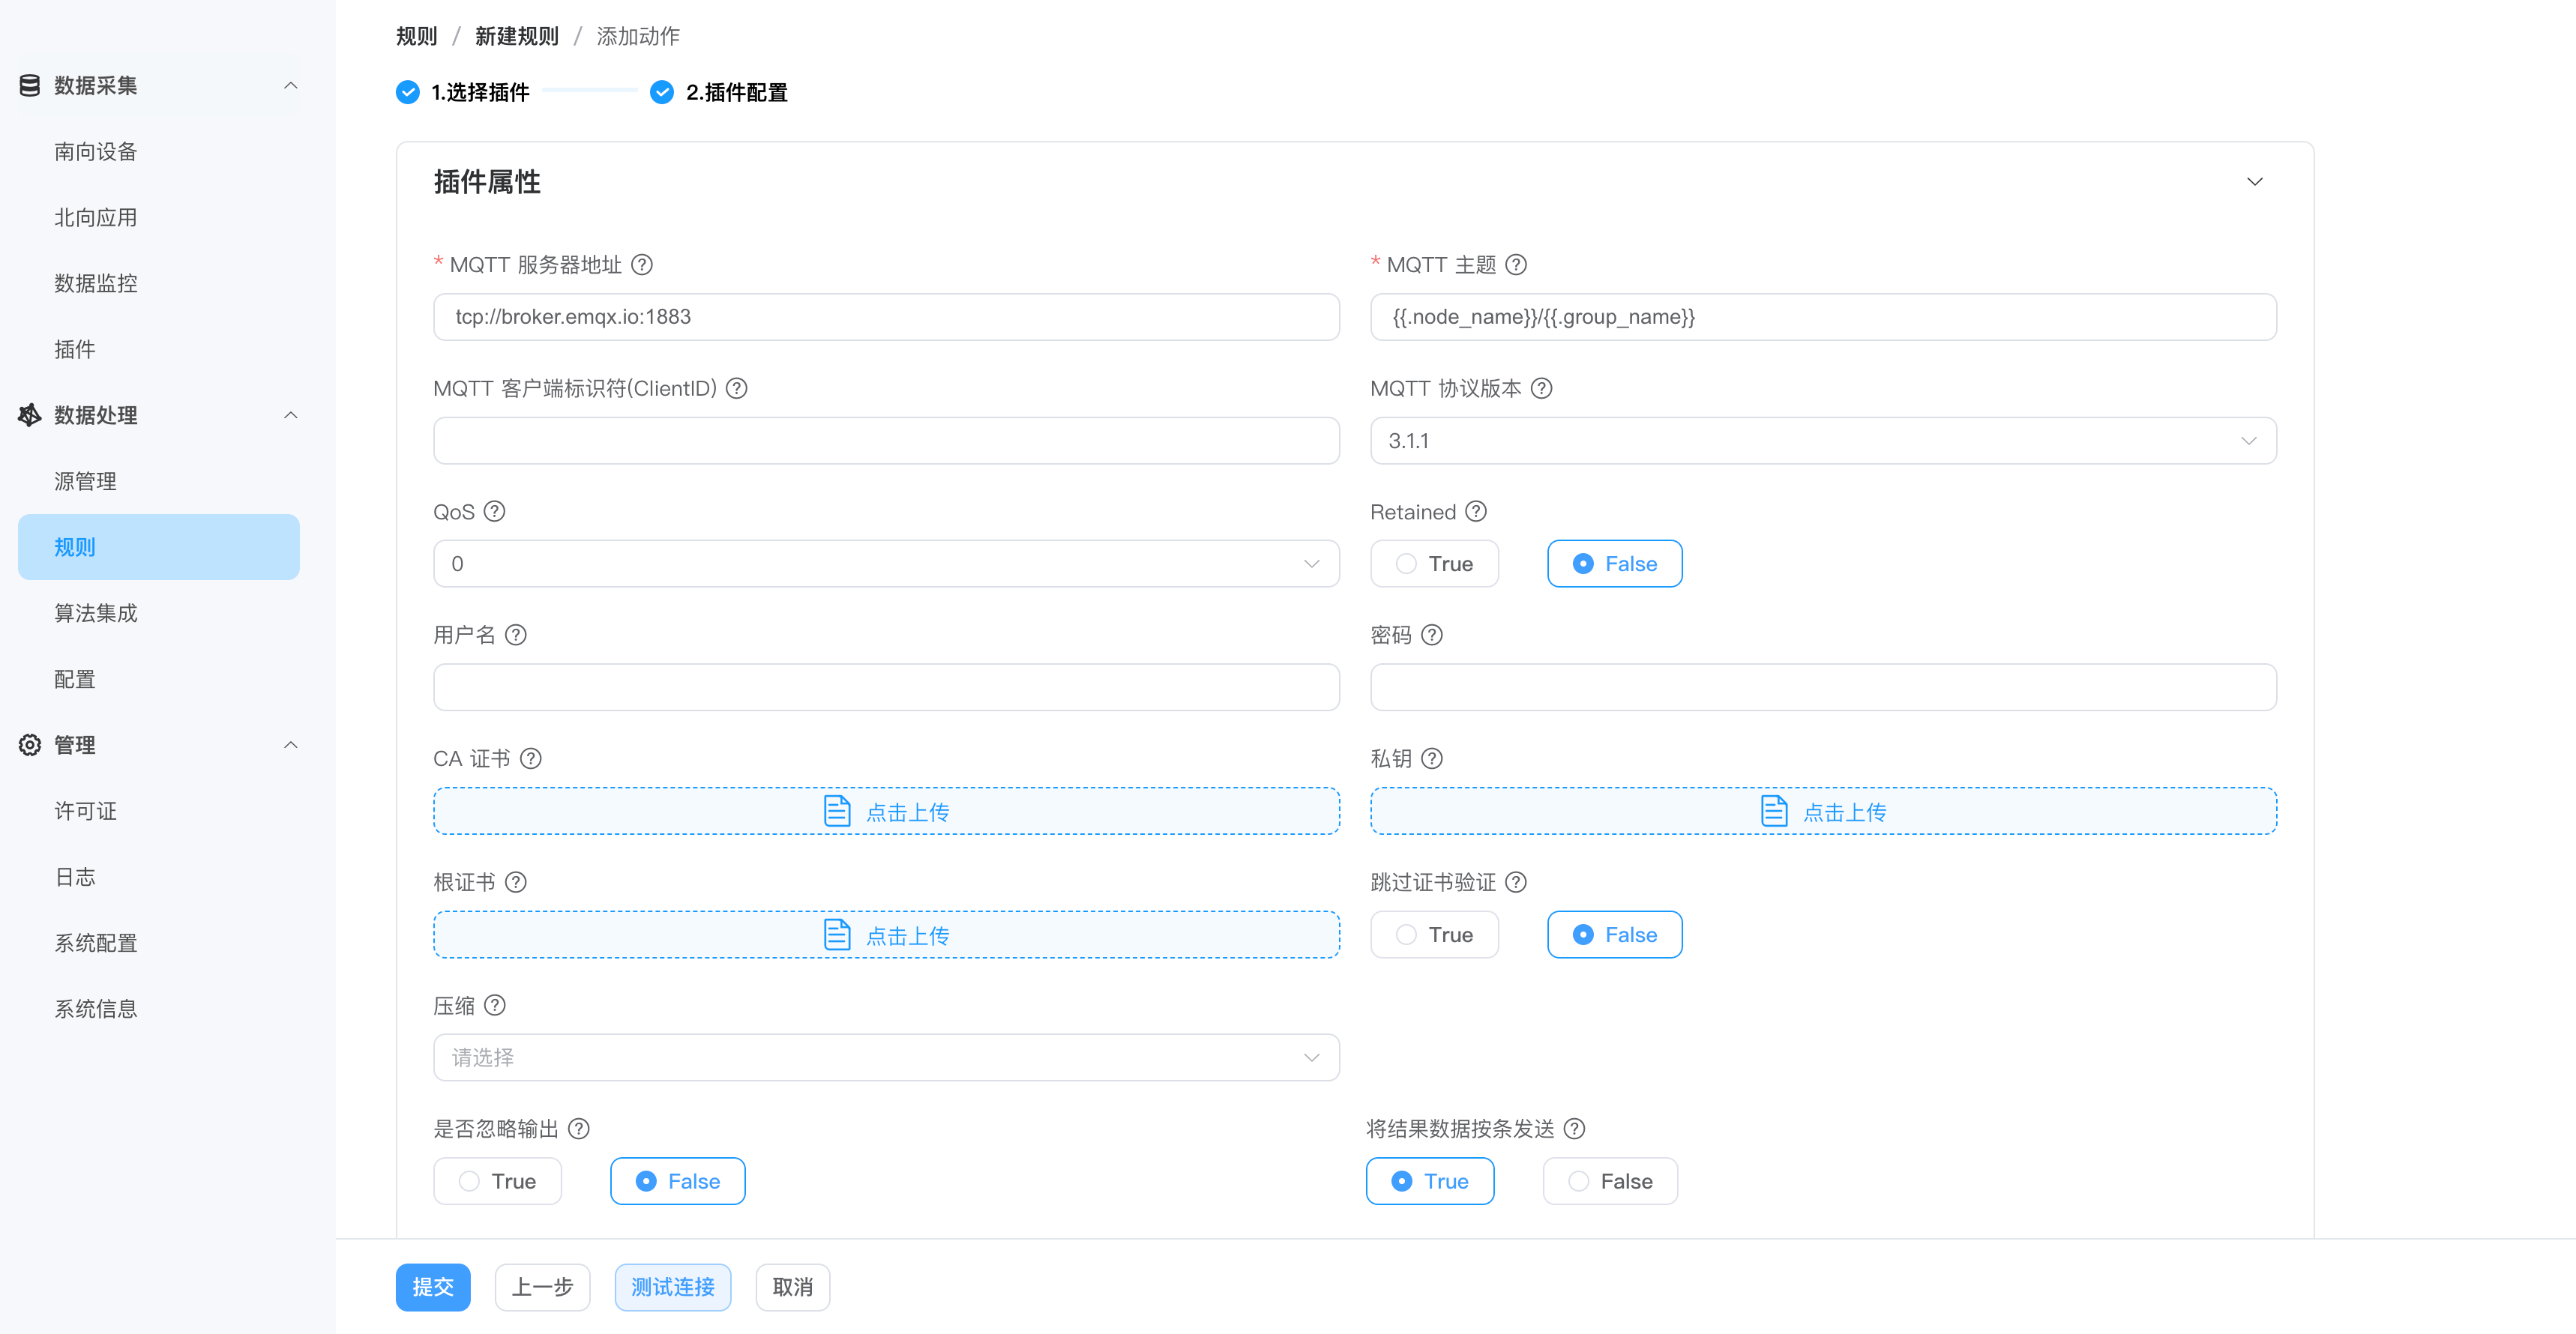Choose False for 将结果数据按条发送
Screen dimensions: 2576x1334
click(x=1609, y=1182)
